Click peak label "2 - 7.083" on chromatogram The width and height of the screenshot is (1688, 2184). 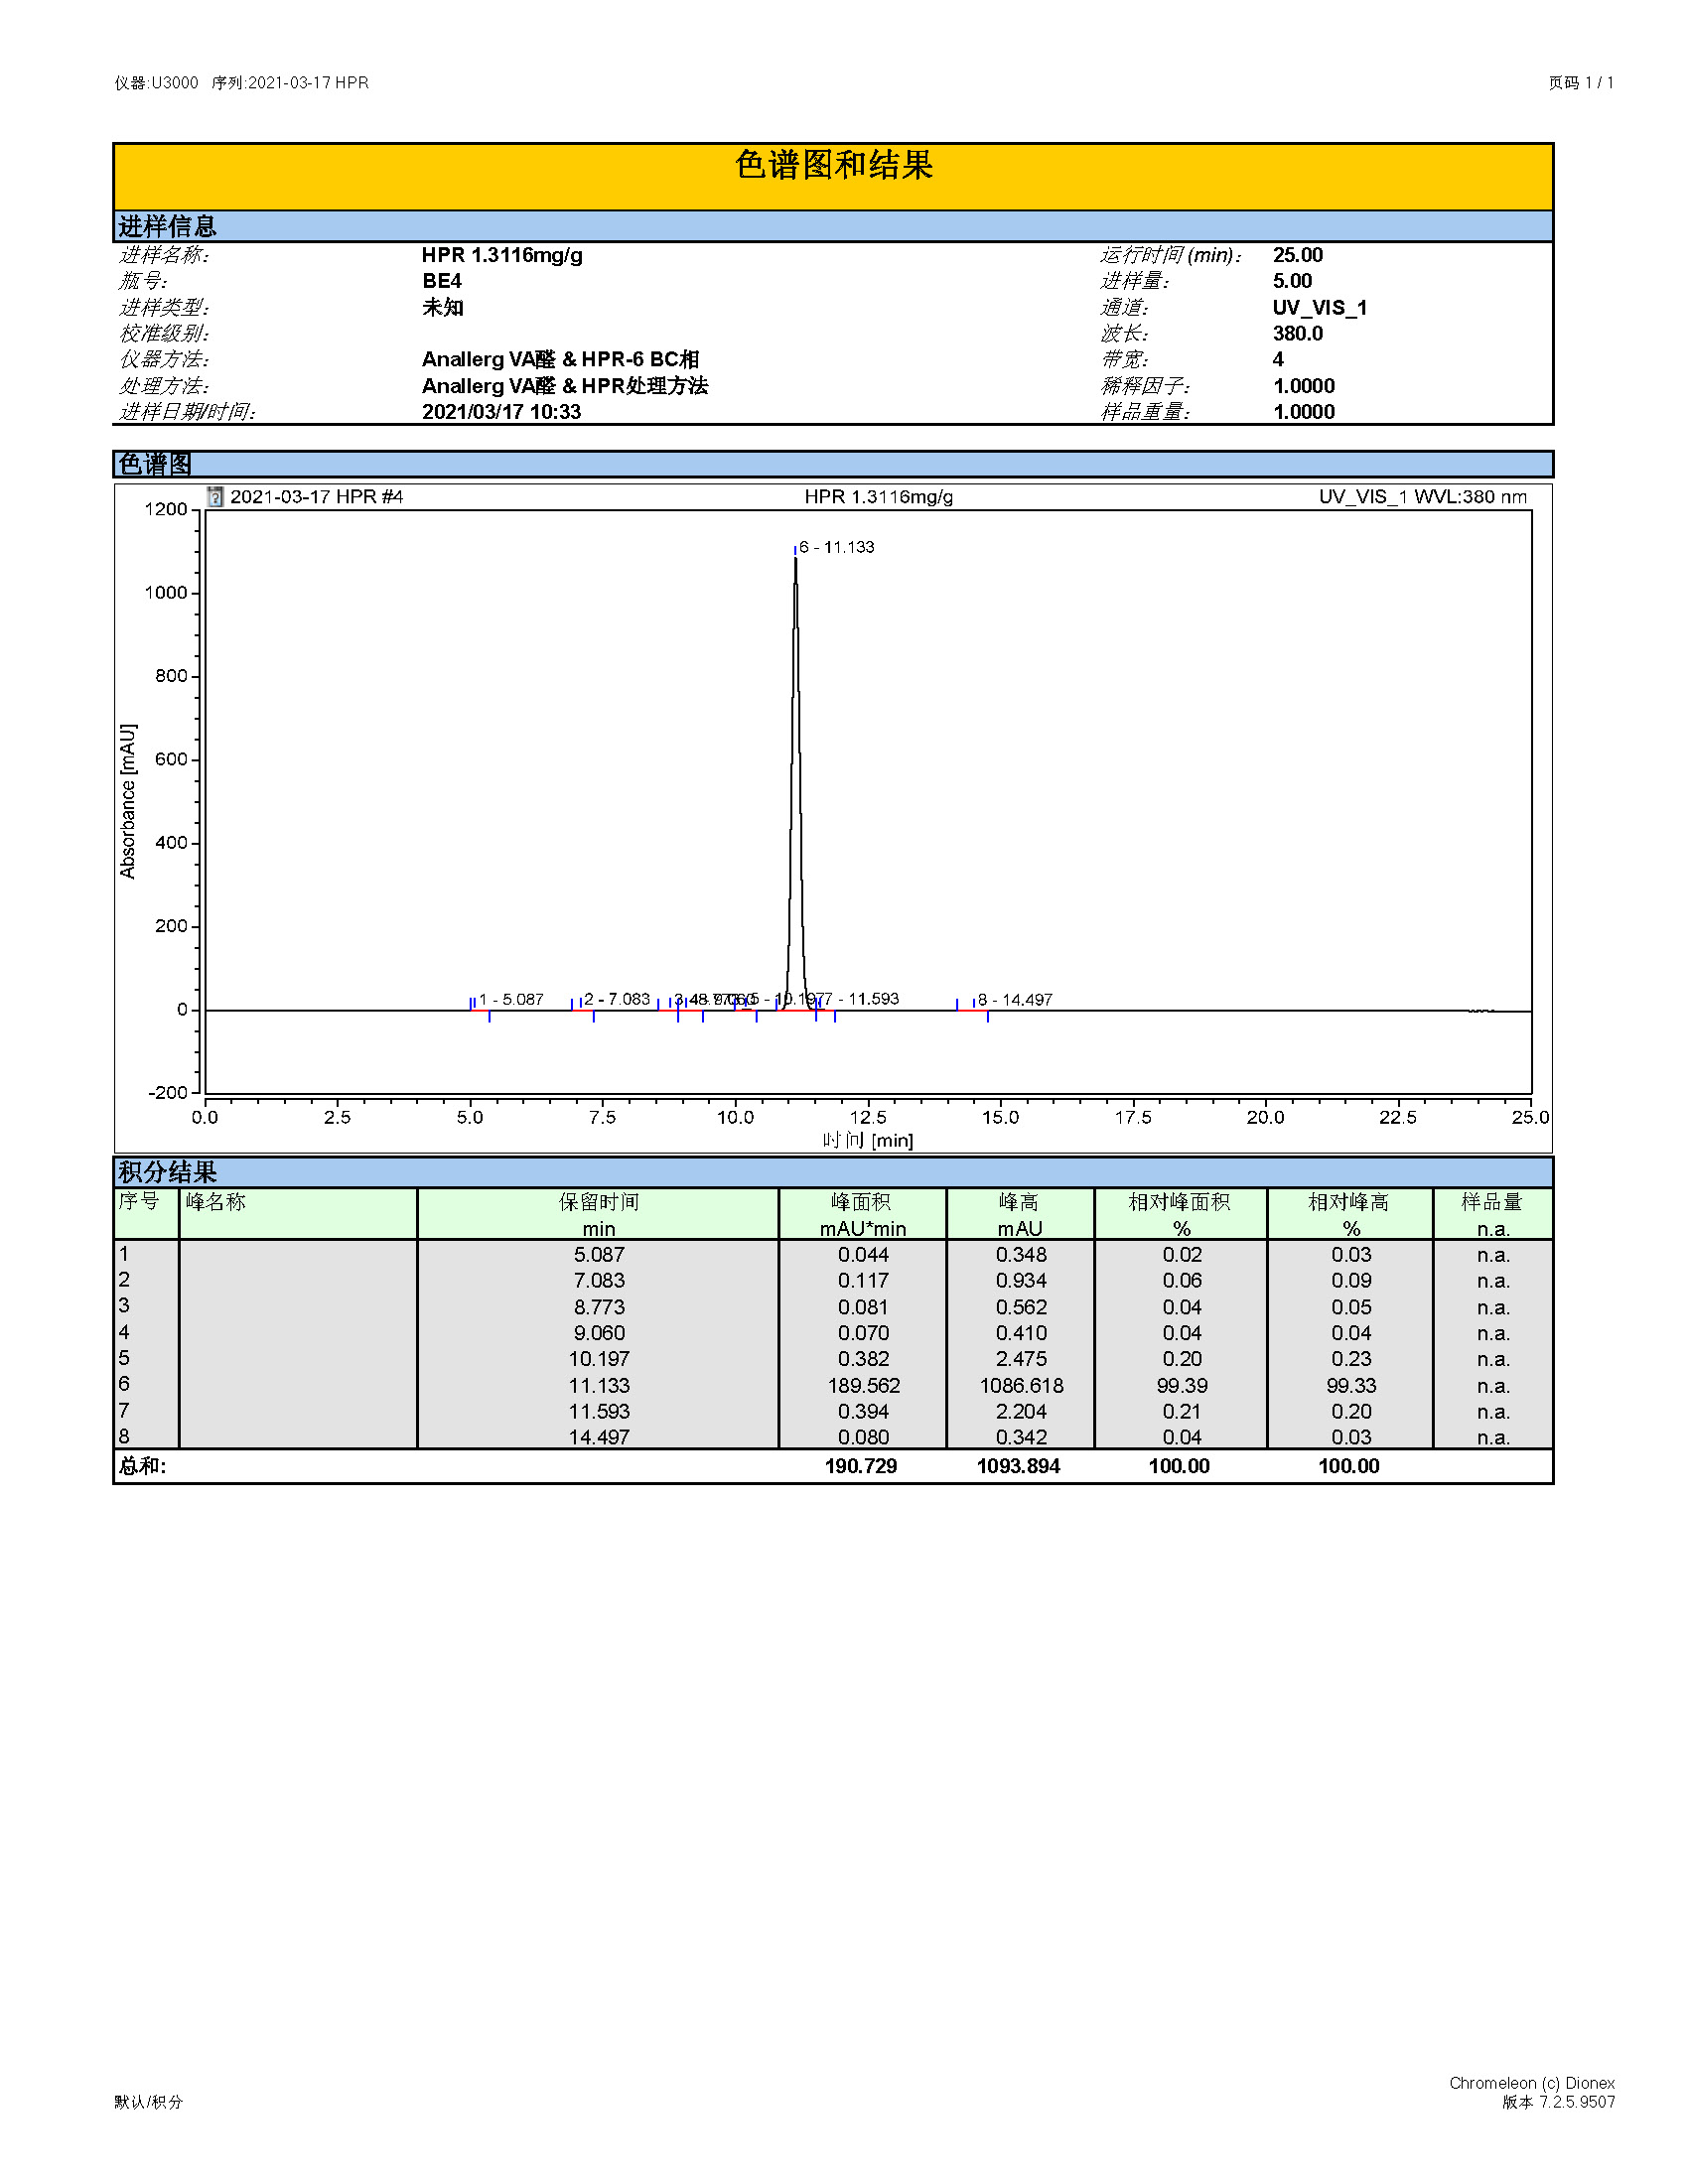coord(617,999)
